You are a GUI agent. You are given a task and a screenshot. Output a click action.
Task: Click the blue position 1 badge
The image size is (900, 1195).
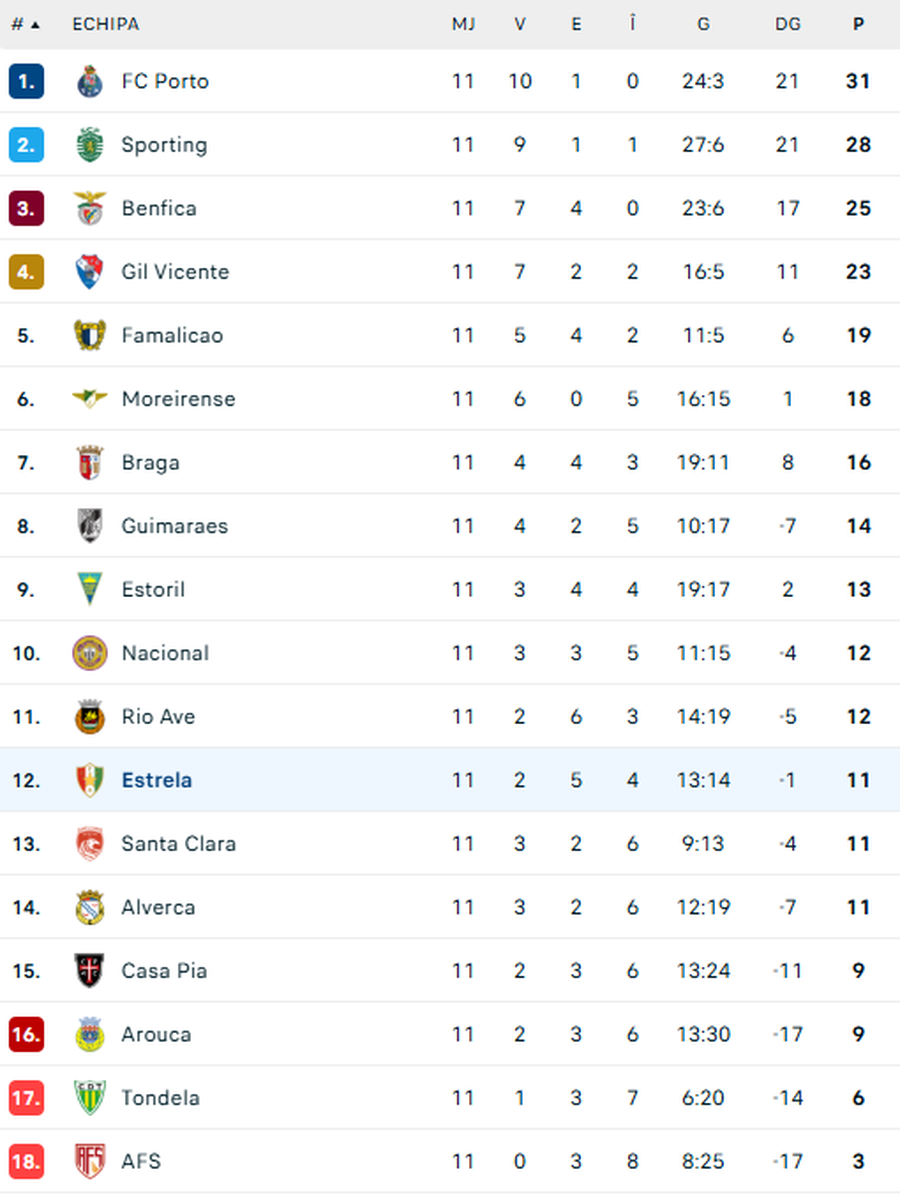point(26,81)
